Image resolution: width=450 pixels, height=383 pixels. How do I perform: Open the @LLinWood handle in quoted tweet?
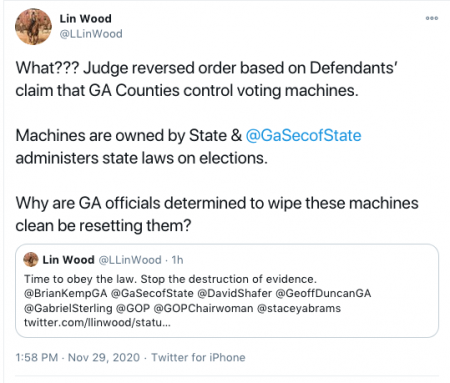point(130,260)
